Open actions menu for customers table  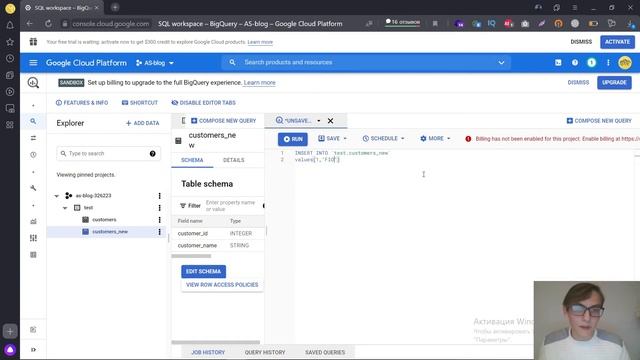tap(160, 220)
